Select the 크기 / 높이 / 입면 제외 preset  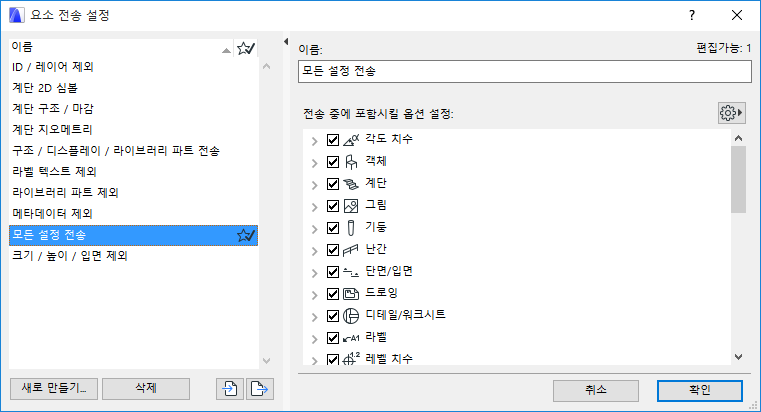coord(133,256)
